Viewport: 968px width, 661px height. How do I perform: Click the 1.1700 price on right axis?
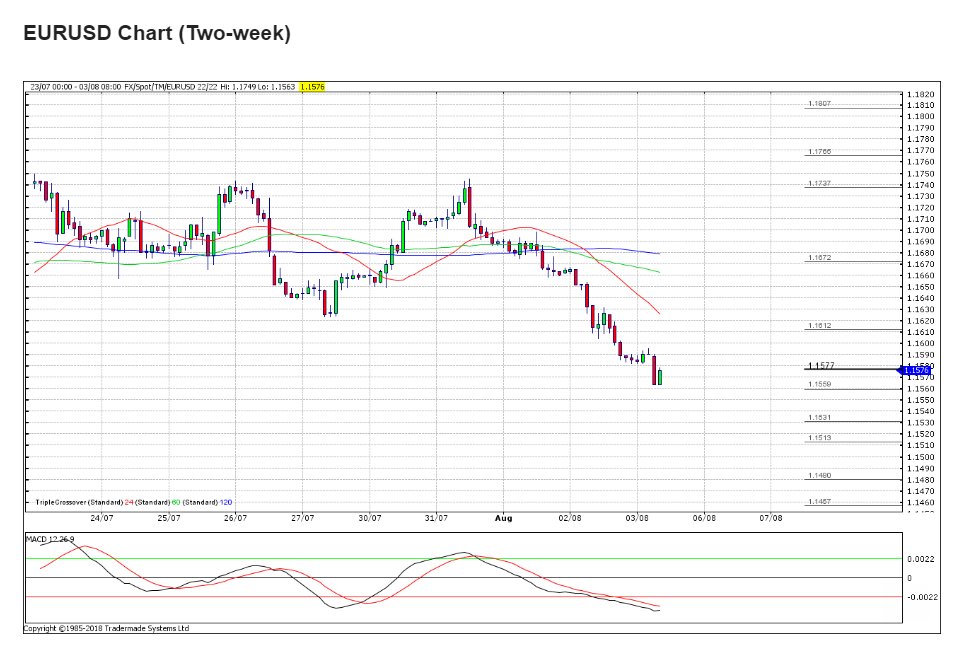(x=920, y=230)
